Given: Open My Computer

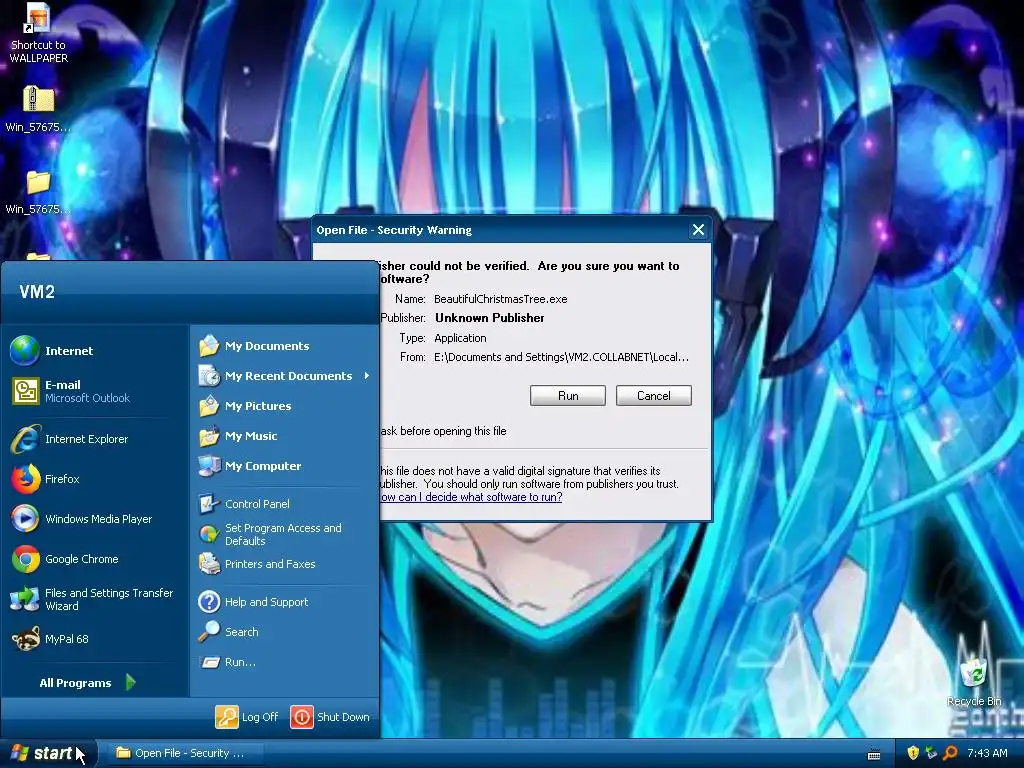Looking at the screenshot, I should point(263,466).
